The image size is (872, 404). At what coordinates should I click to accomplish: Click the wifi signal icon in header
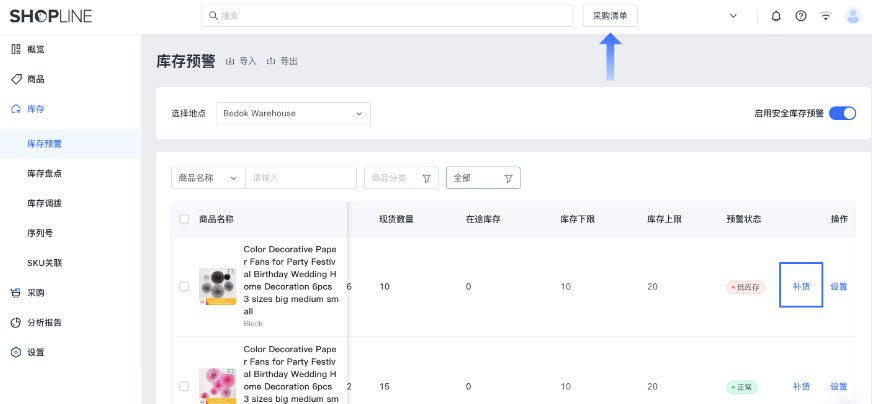coord(826,16)
